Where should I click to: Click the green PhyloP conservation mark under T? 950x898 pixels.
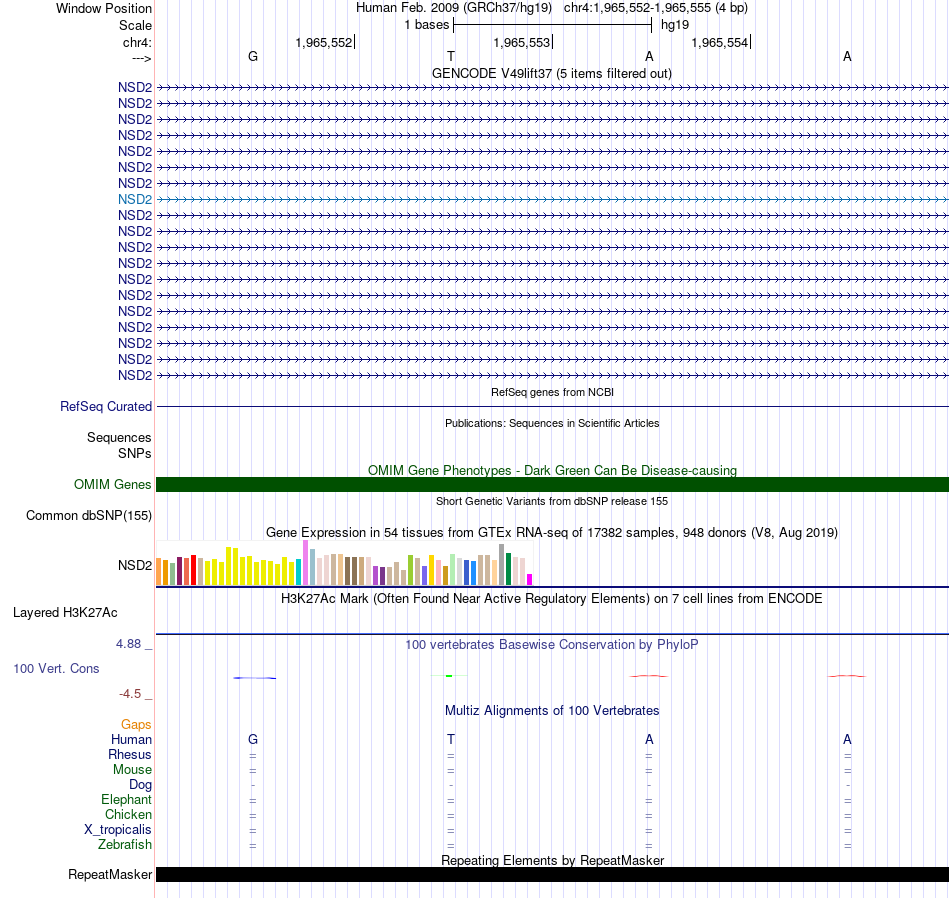(x=449, y=675)
